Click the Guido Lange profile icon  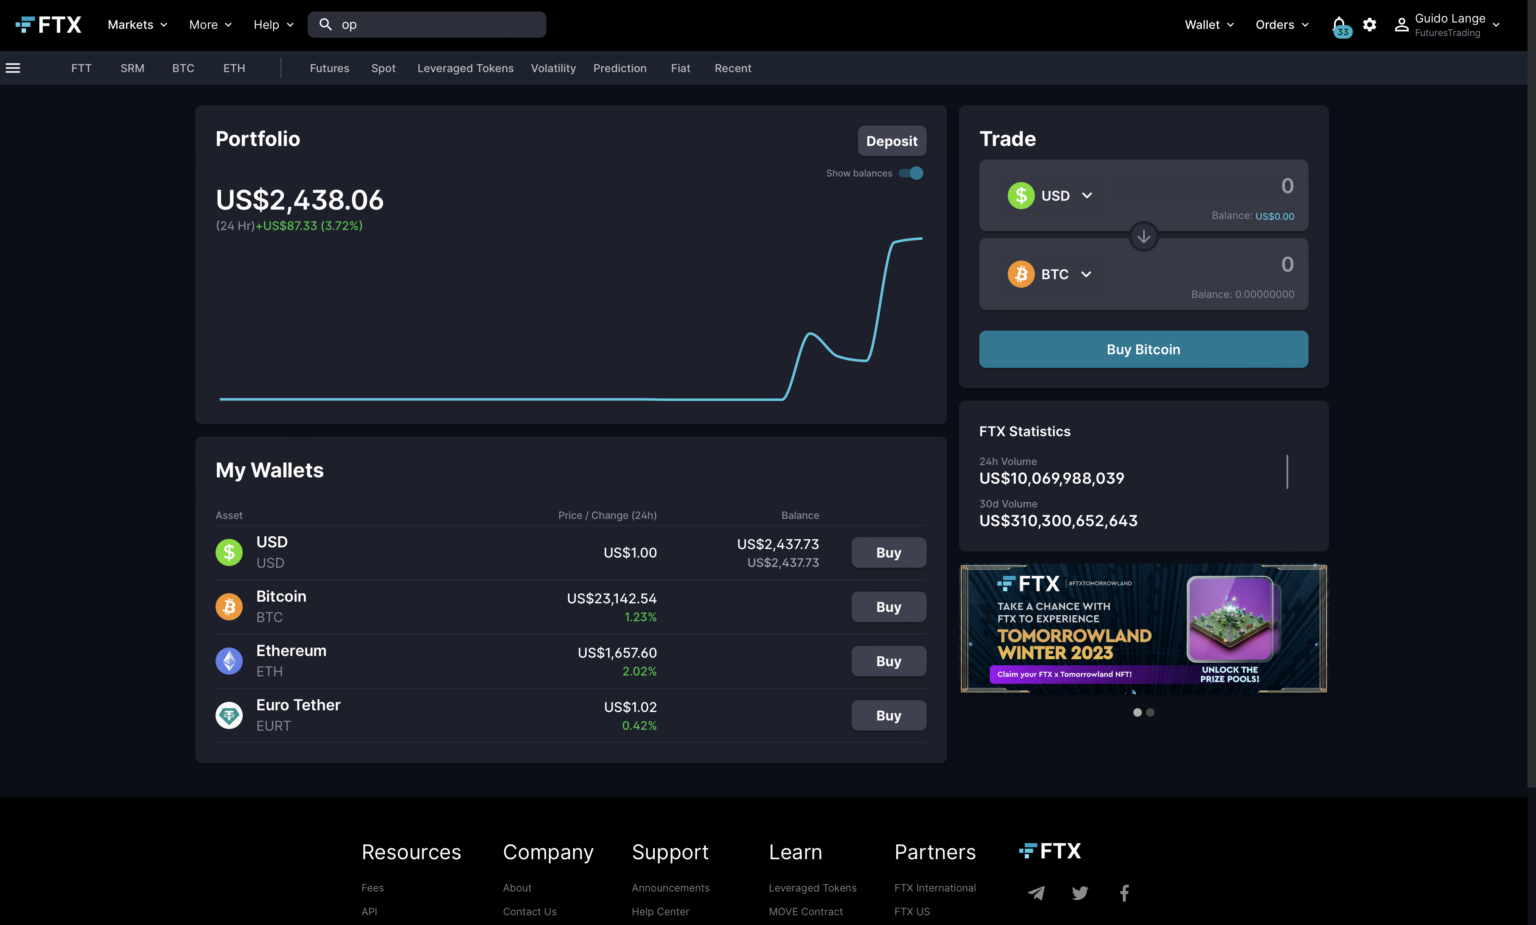pyautogui.click(x=1401, y=24)
